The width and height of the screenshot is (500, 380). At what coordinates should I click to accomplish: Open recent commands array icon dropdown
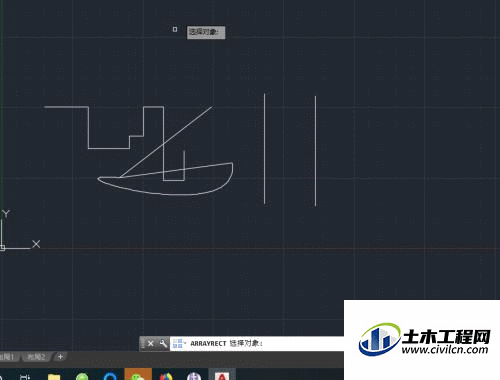click(179, 343)
